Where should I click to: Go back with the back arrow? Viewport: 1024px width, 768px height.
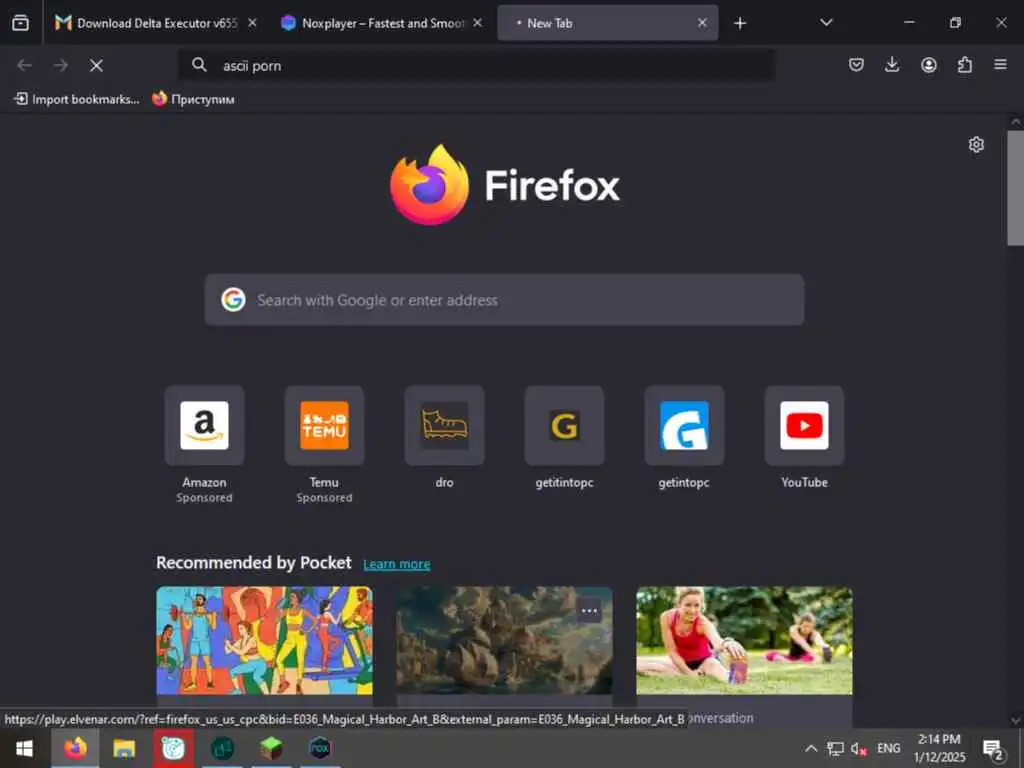pos(24,65)
